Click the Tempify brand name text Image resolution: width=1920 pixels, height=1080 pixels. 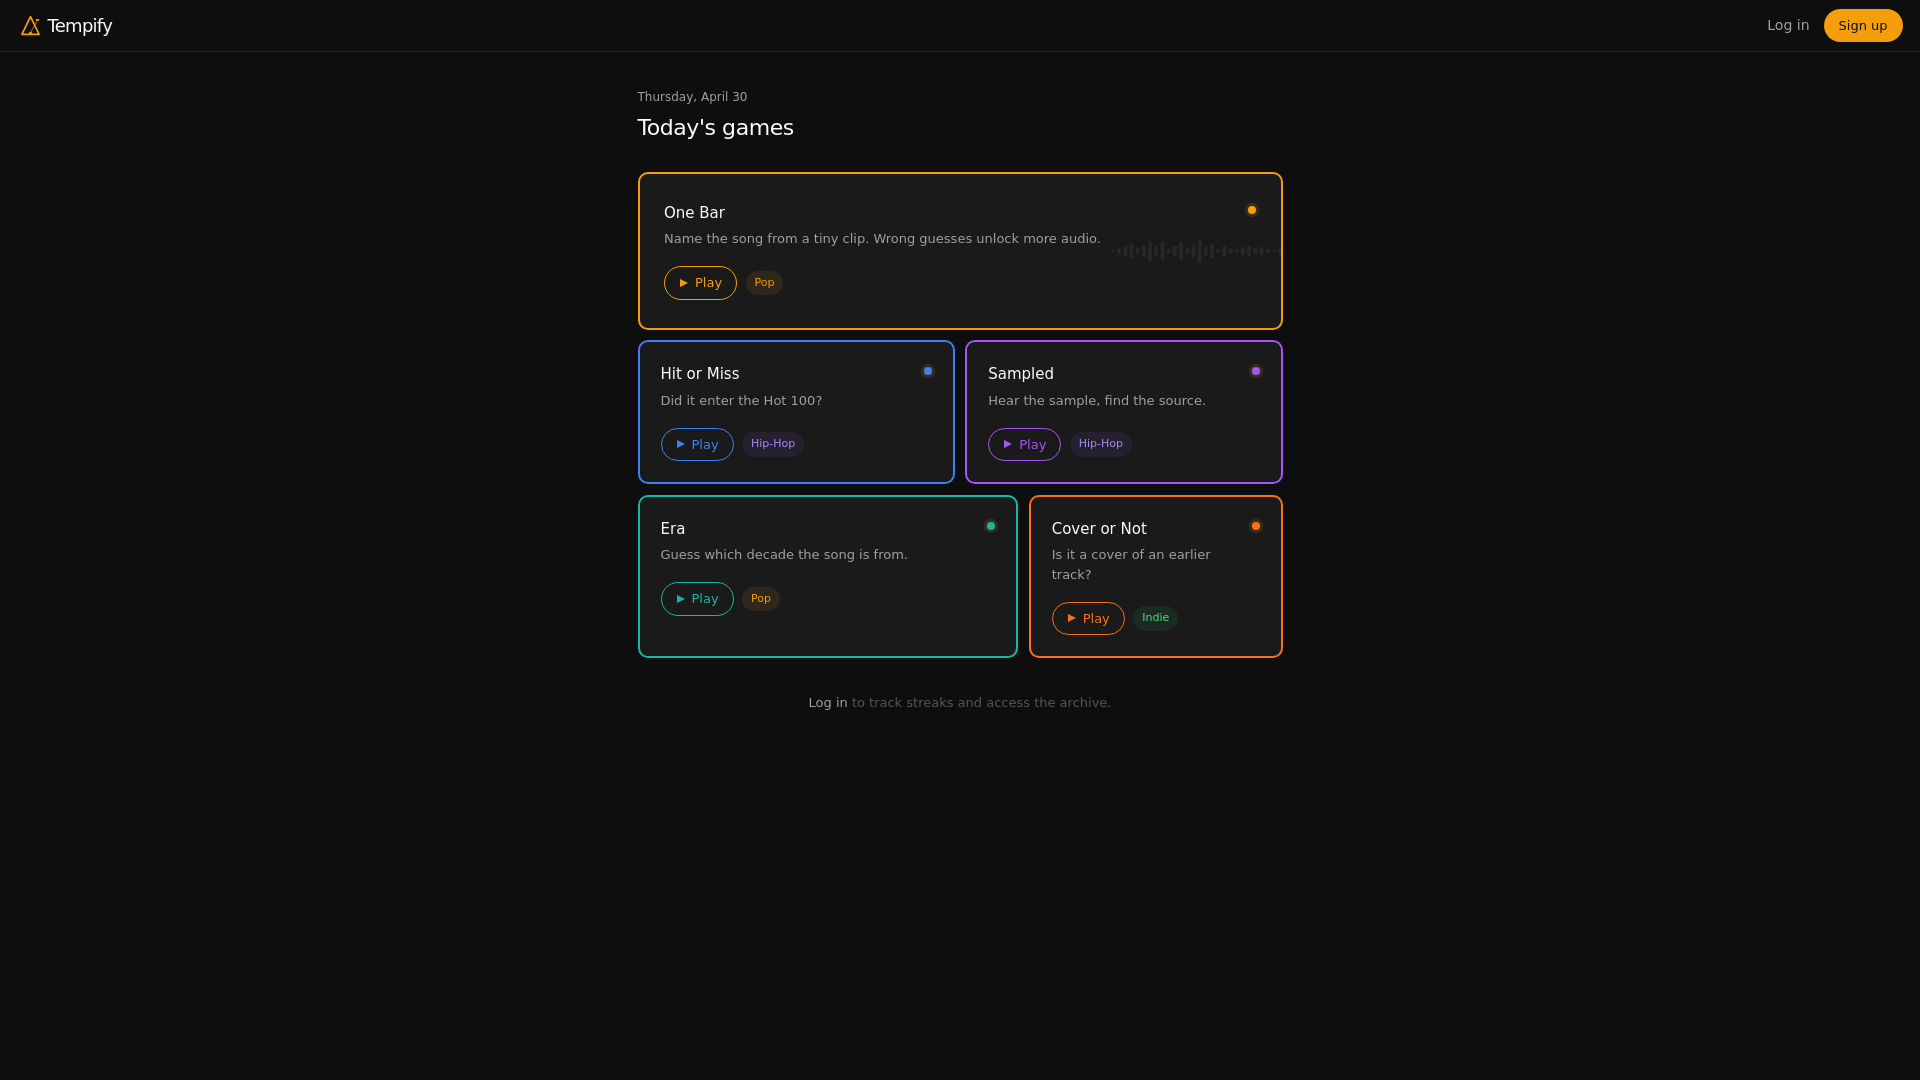(x=79, y=26)
